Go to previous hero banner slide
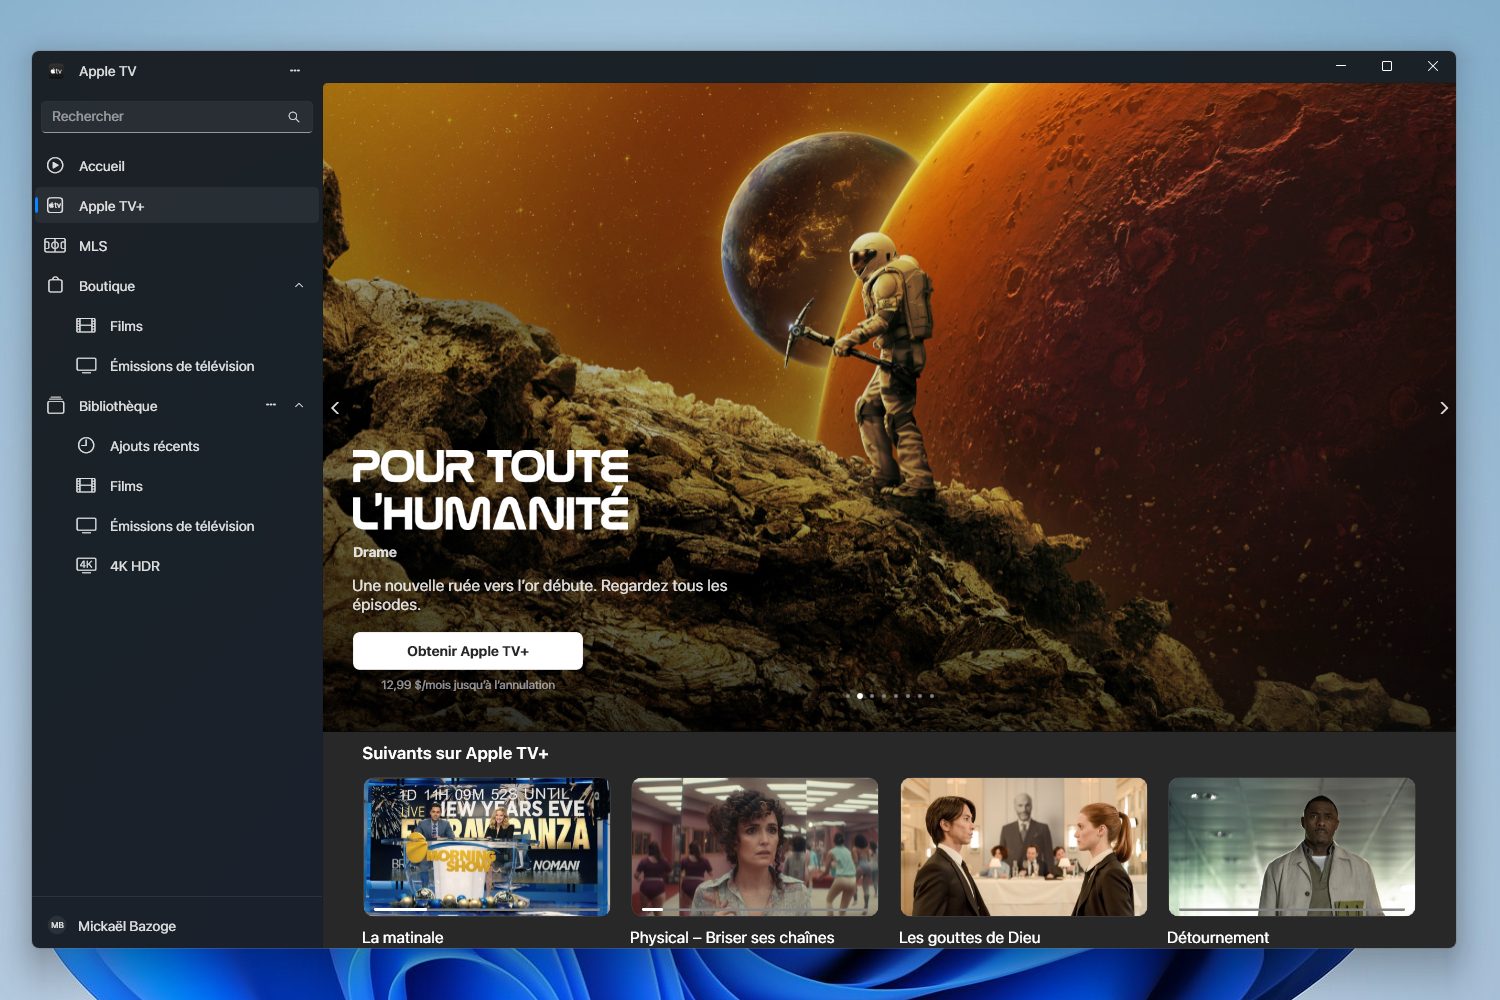The image size is (1500, 1000). [x=335, y=408]
